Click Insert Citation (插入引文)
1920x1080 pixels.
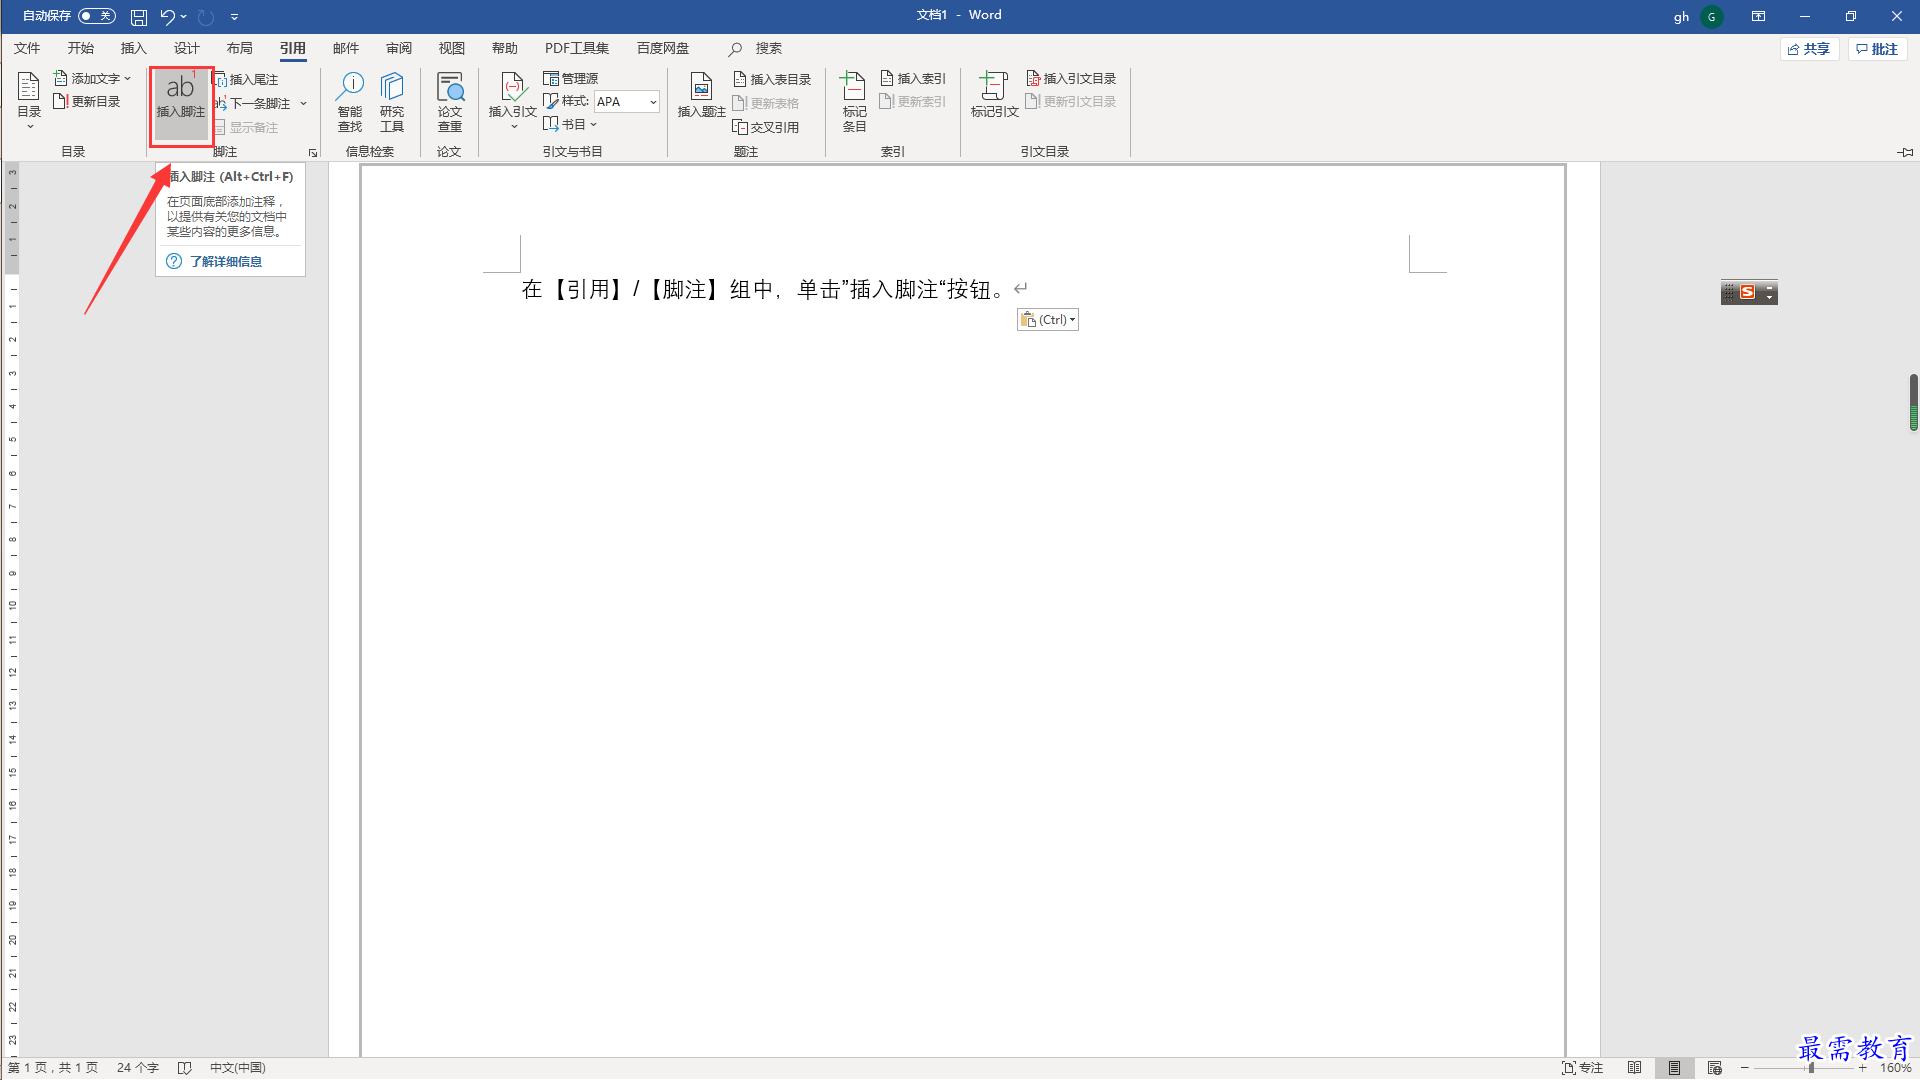click(x=512, y=100)
